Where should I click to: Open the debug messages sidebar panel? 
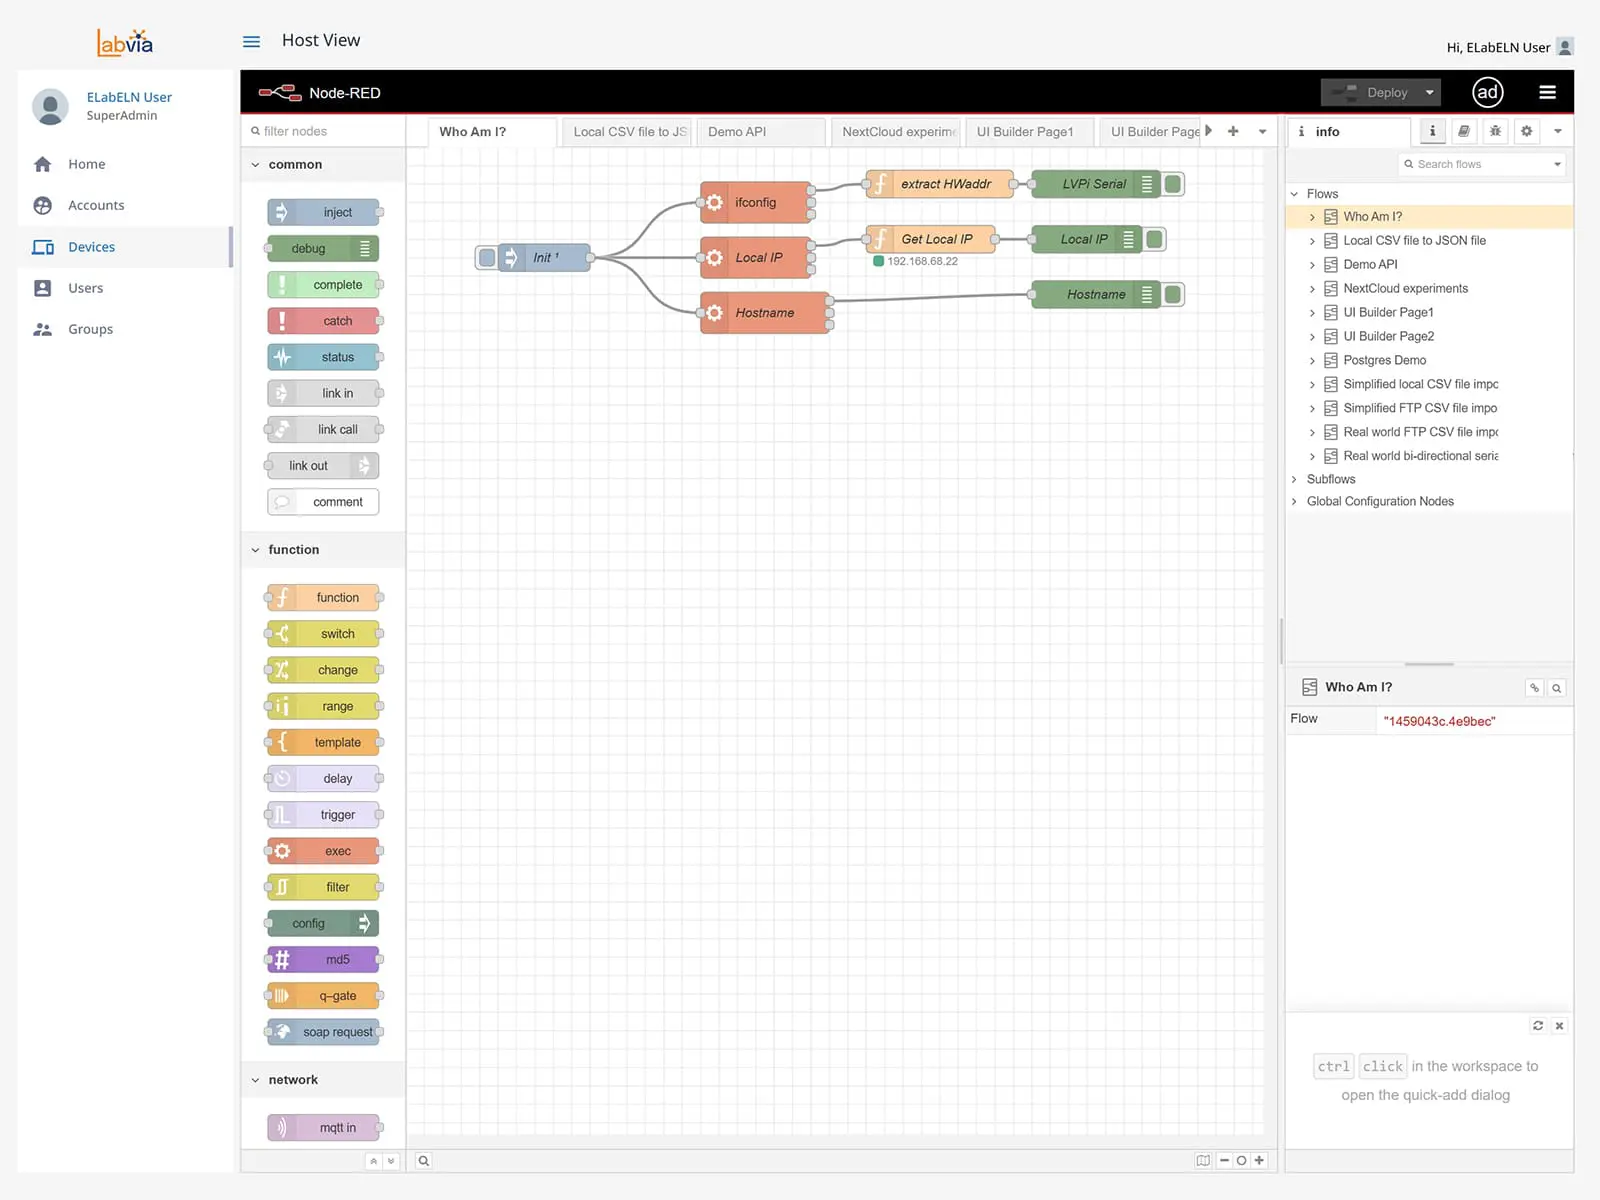tap(1495, 131)
